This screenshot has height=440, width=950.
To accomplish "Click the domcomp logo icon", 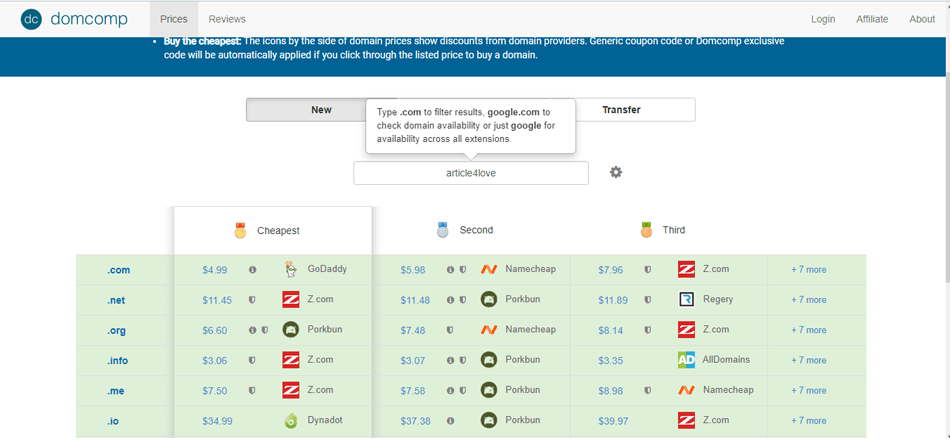I will click(x=31, y=19).
